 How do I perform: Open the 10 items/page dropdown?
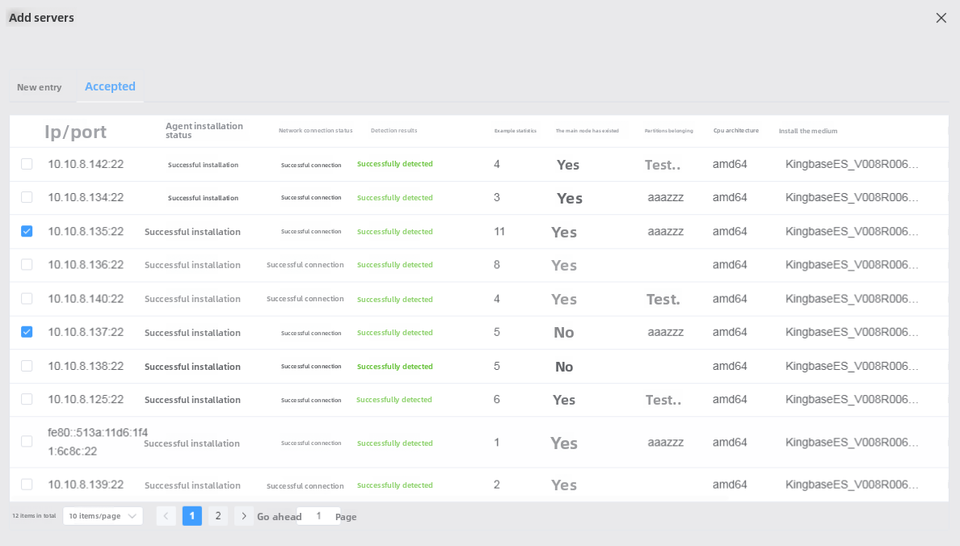click(x=102, y=516)
